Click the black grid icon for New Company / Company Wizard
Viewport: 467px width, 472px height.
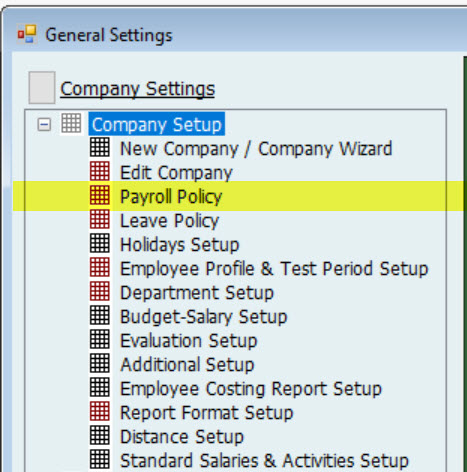(x=100, y=147)
